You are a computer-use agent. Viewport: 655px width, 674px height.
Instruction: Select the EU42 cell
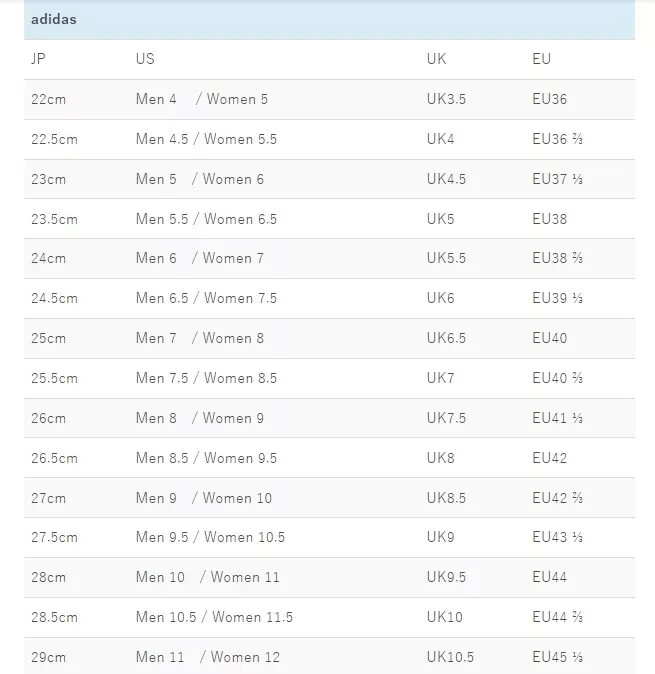(x=549, y=458)
